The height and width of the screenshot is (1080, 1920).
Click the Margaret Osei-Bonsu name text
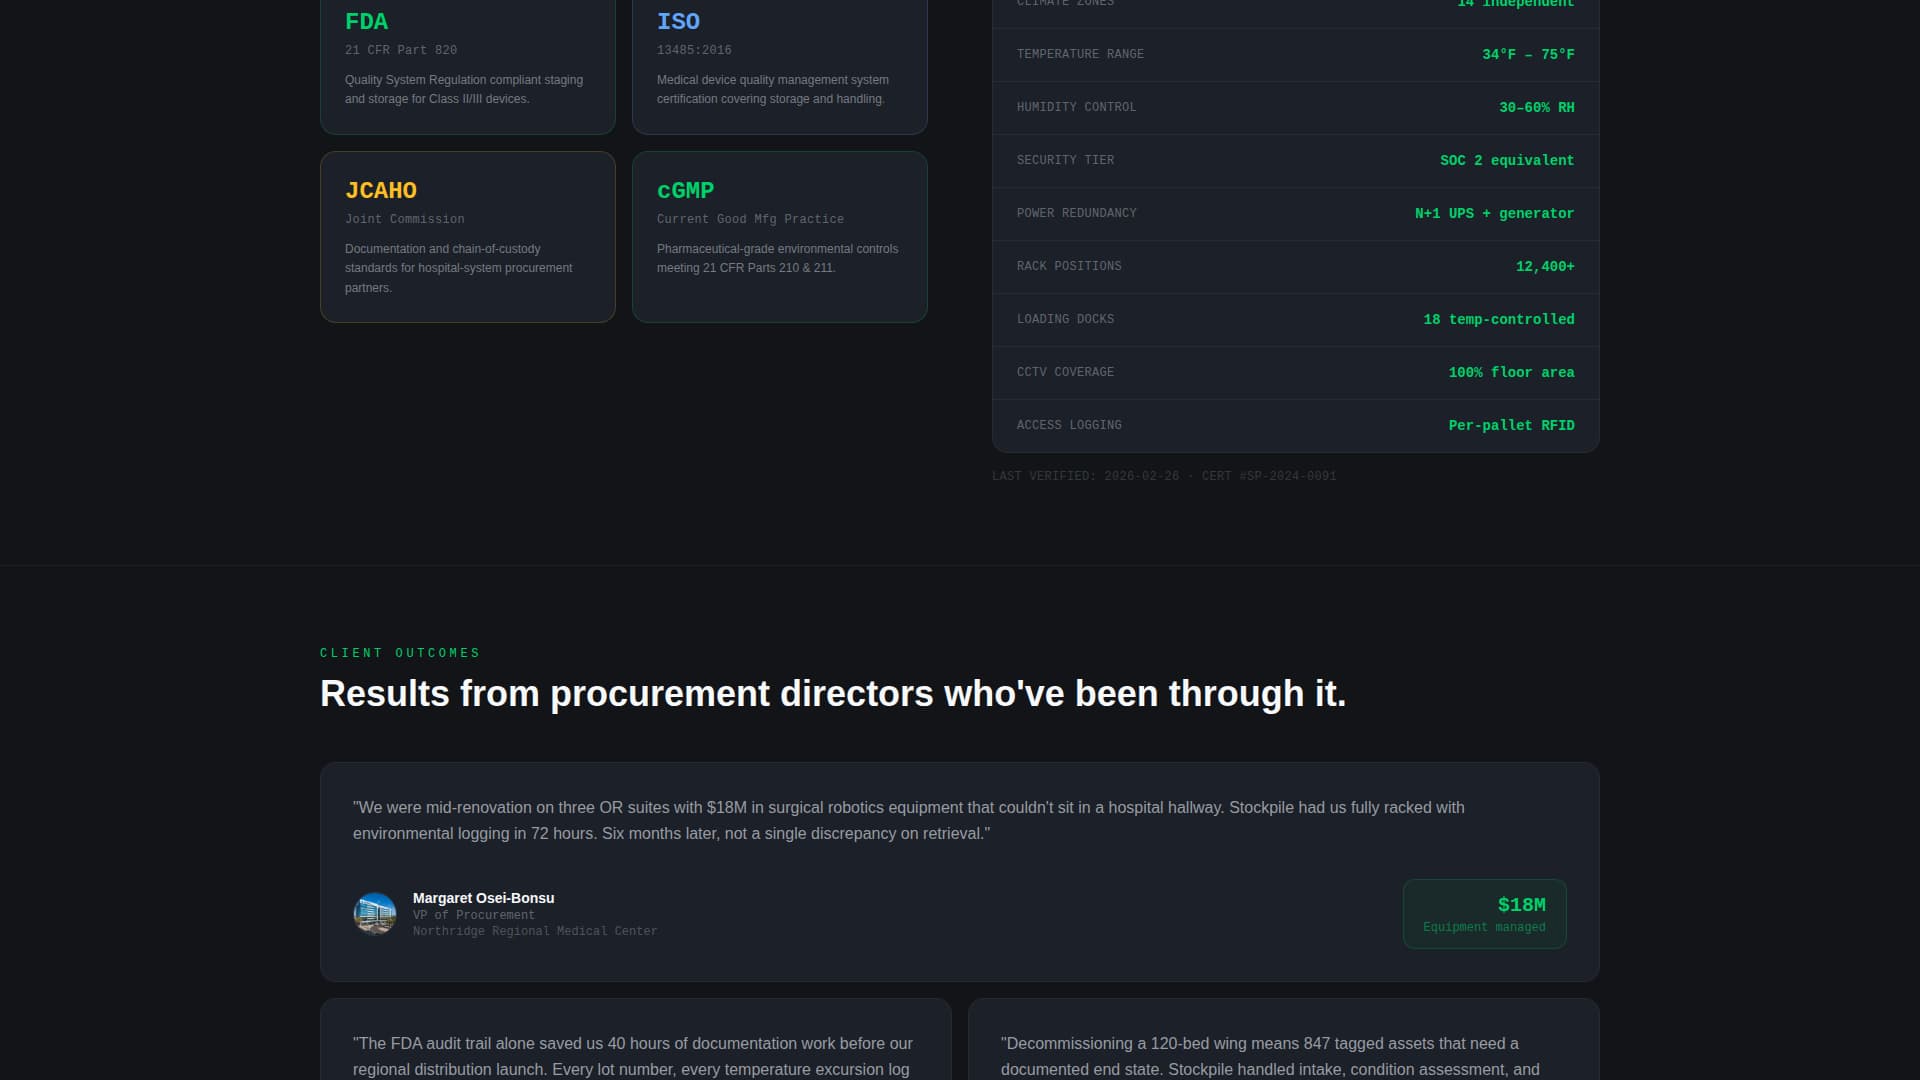(x=483, y=898)
